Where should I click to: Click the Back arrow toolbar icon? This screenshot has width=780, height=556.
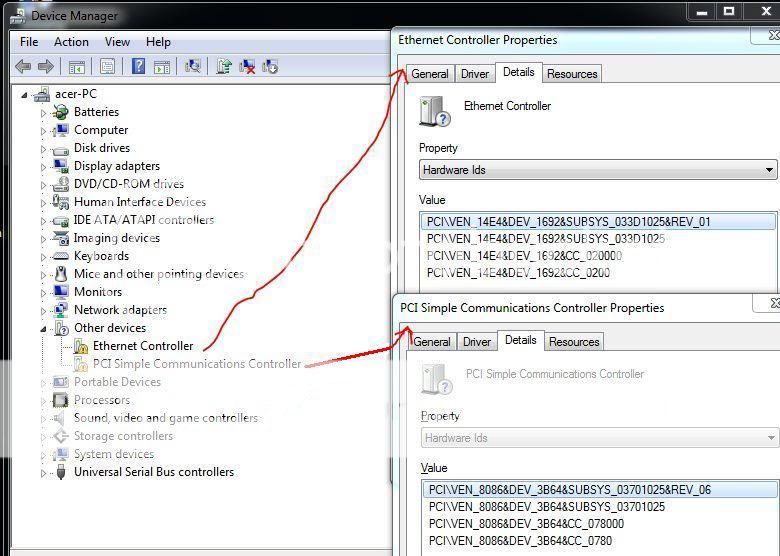tap(23, 67)
